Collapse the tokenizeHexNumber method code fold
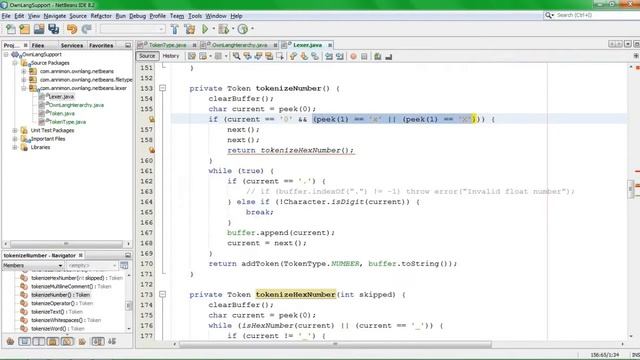Image resolution: width=640 pixels, height=360 pixels. [x=162, y=294]
